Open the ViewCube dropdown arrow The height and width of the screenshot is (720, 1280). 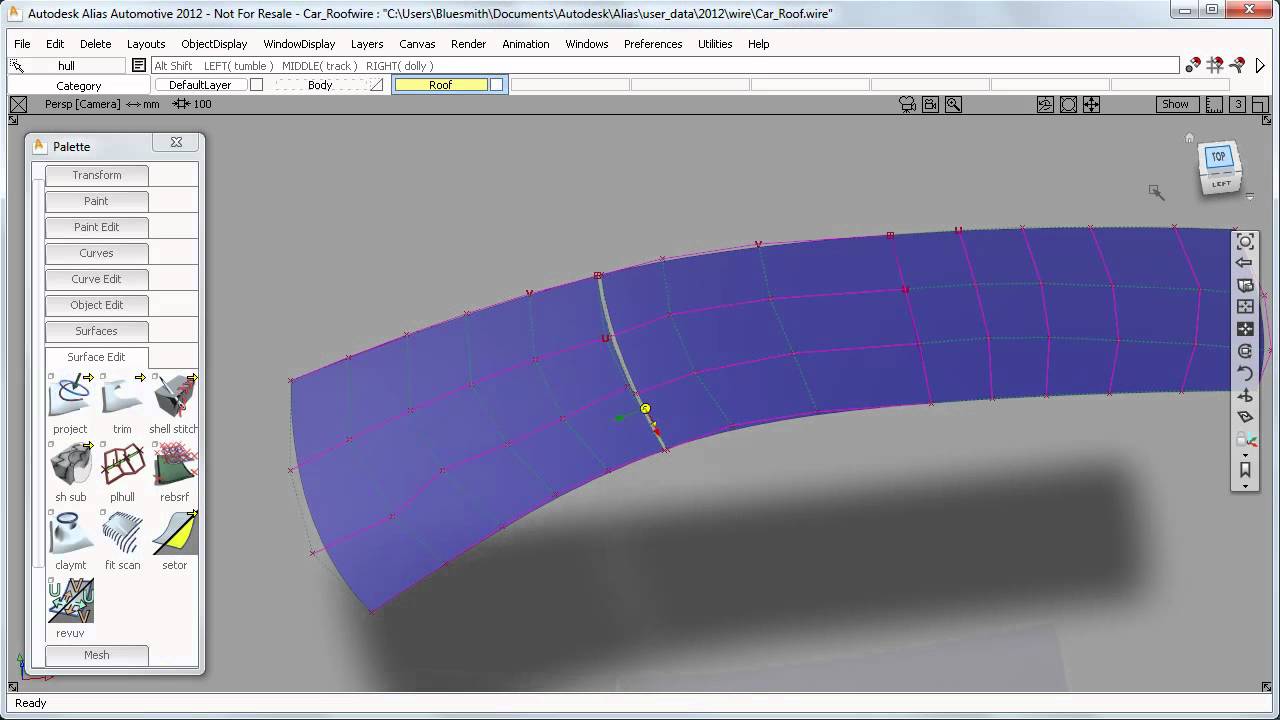tap(1249, 197)
